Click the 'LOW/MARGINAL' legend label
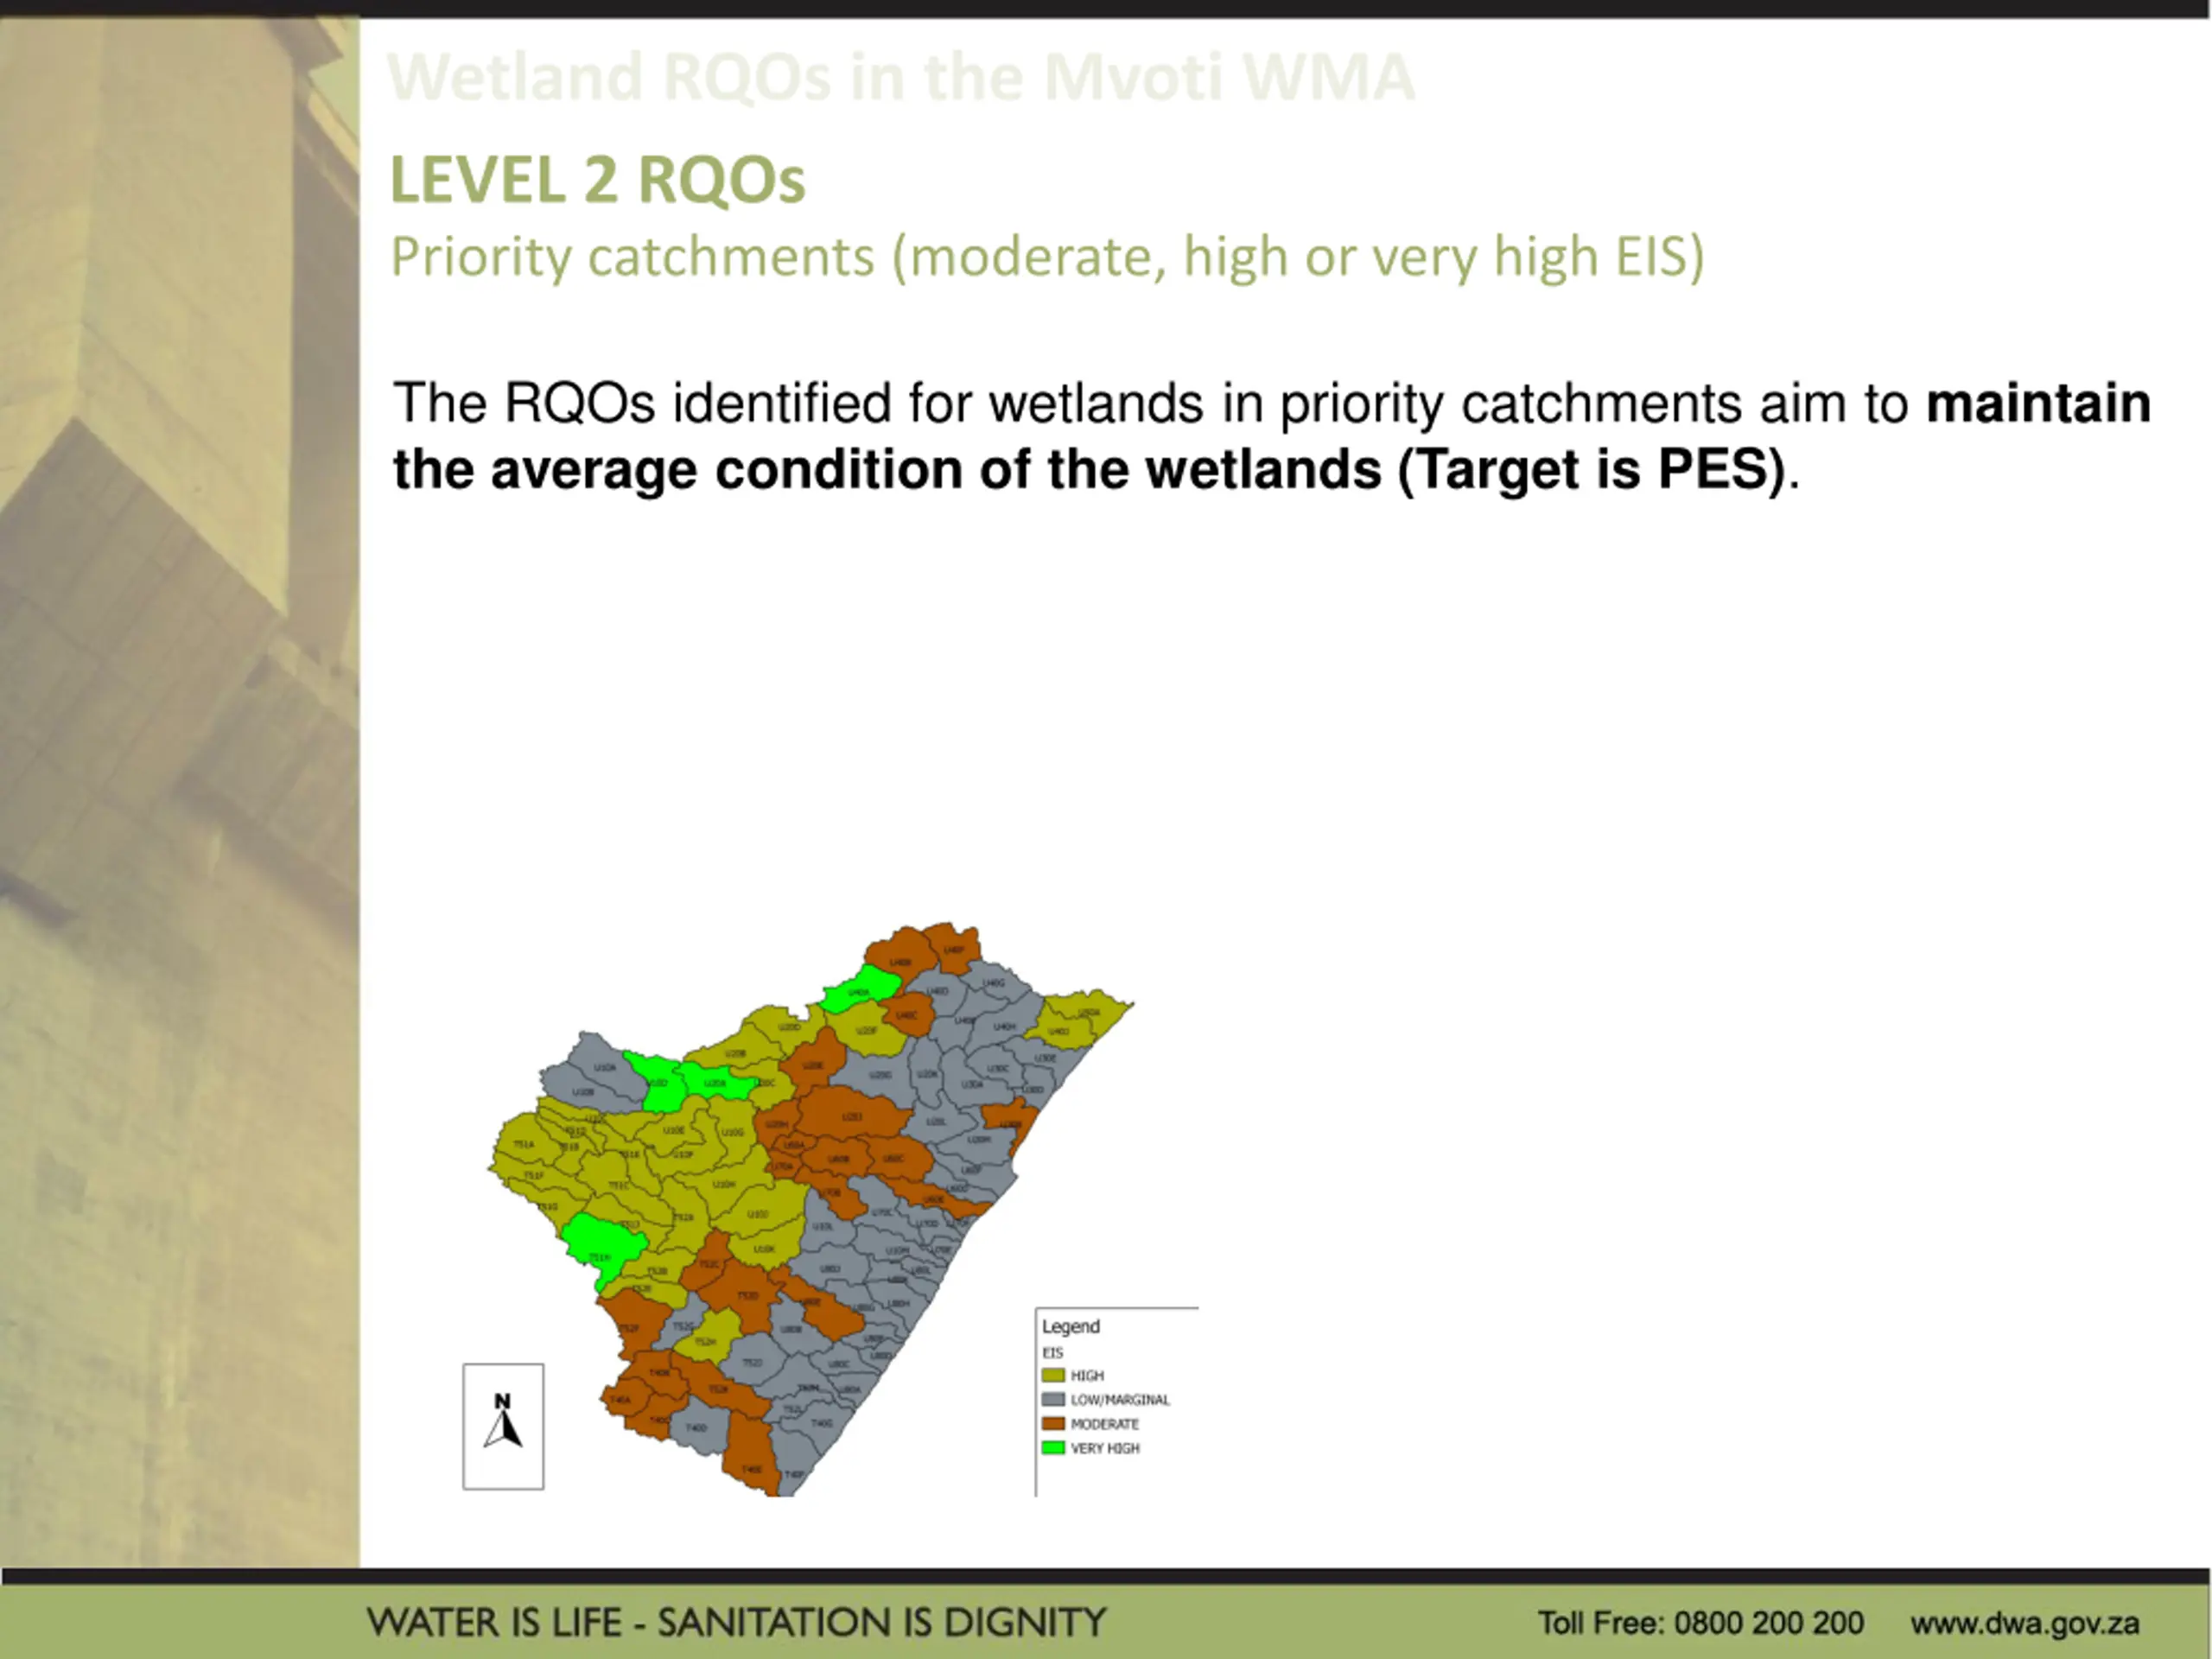Image resolution: width=2212 pixels, height=1659 pixels. coord(1120,1400)
